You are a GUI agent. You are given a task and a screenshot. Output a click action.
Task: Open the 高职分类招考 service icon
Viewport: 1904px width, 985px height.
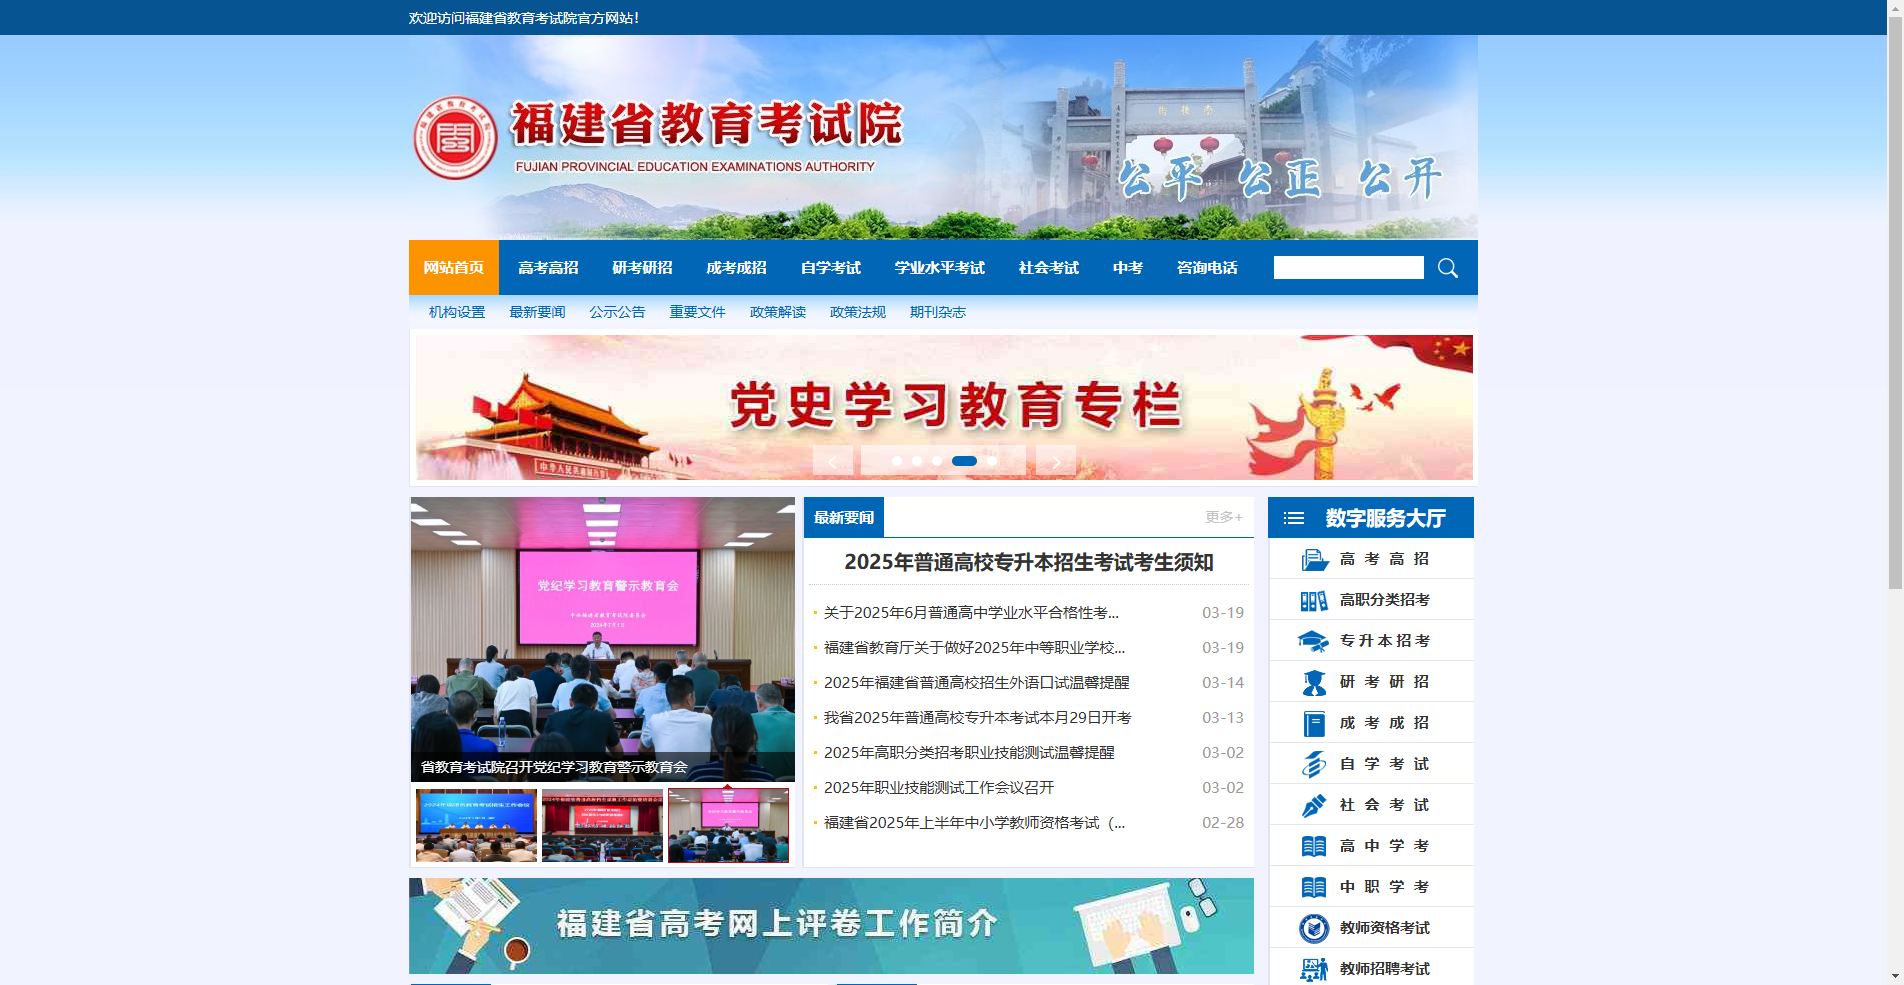[x=1313, y=599]
